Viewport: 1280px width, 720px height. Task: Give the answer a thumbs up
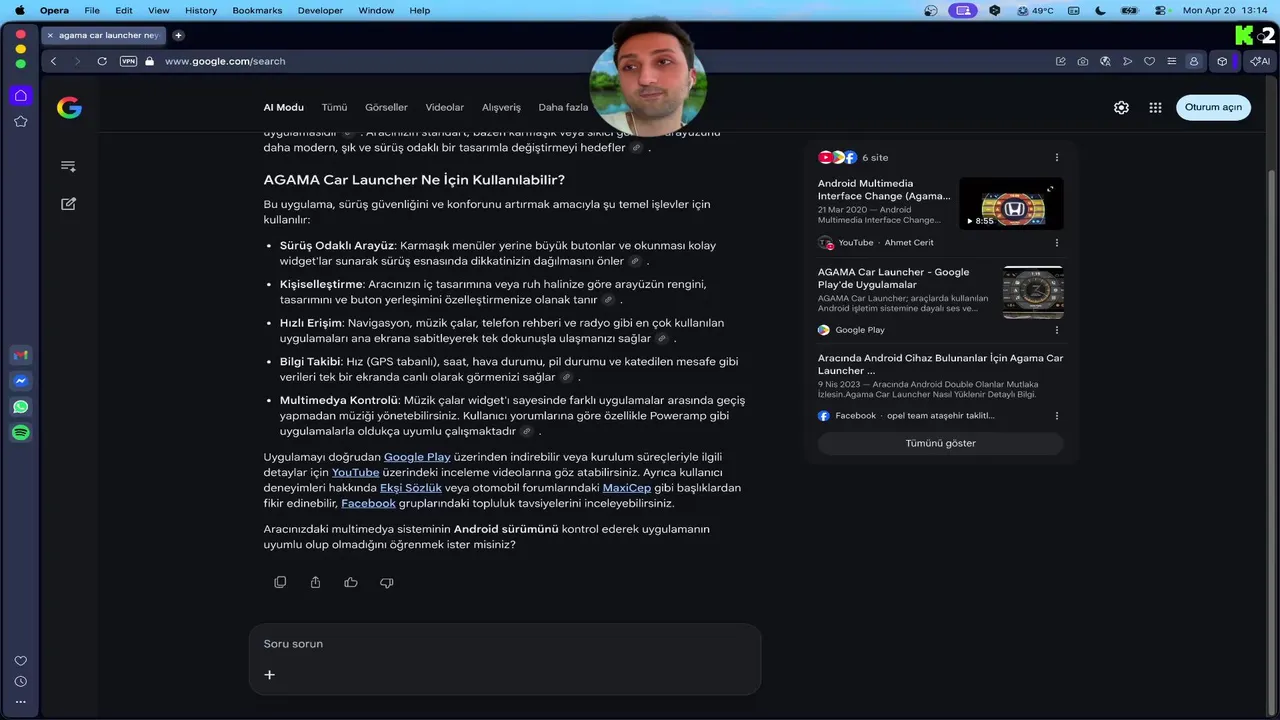(351, 582)
